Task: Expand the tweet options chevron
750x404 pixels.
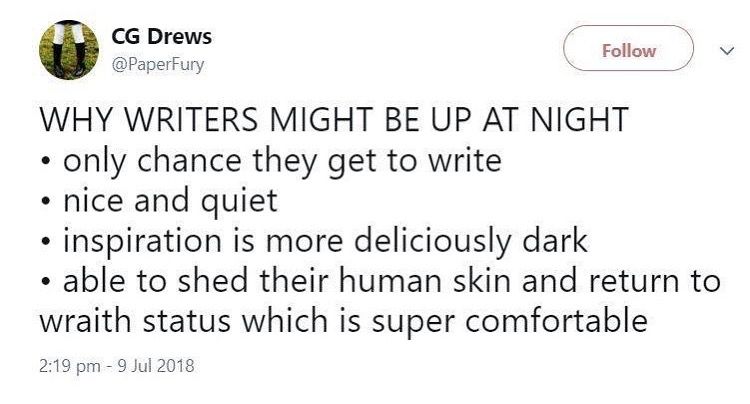Action: click(x=726, y=51)
